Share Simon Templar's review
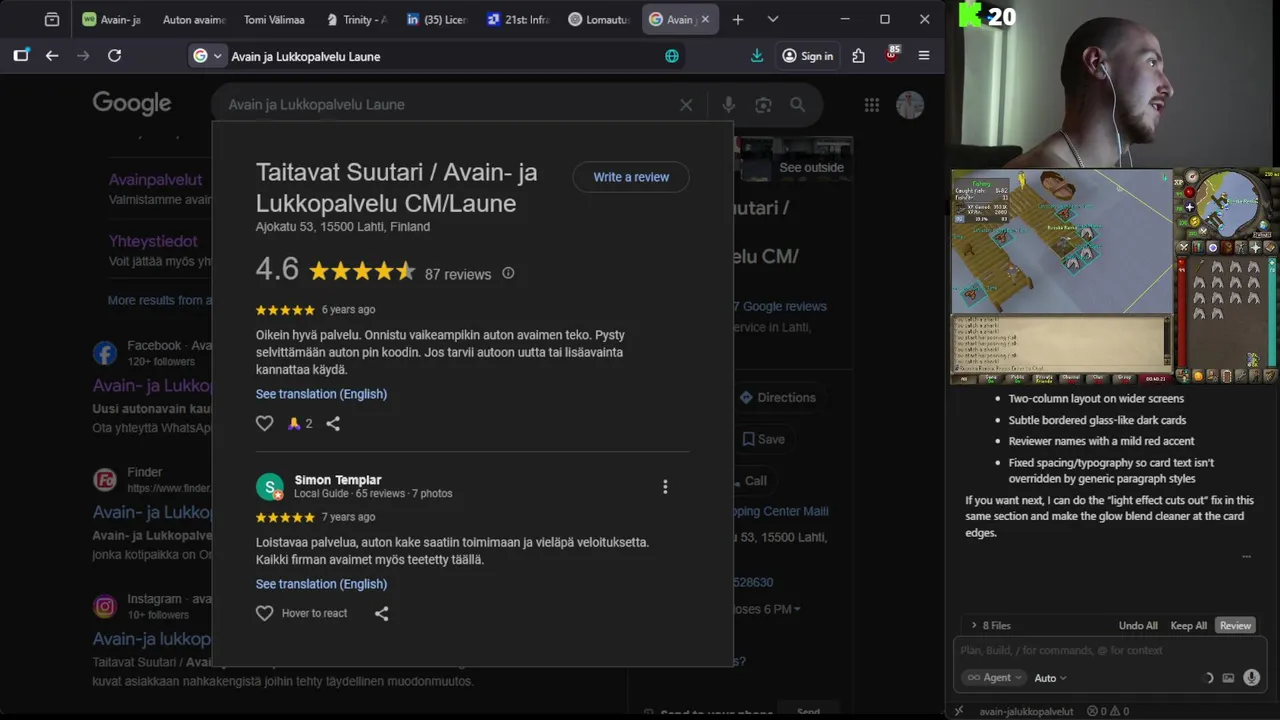 point(381,613)
